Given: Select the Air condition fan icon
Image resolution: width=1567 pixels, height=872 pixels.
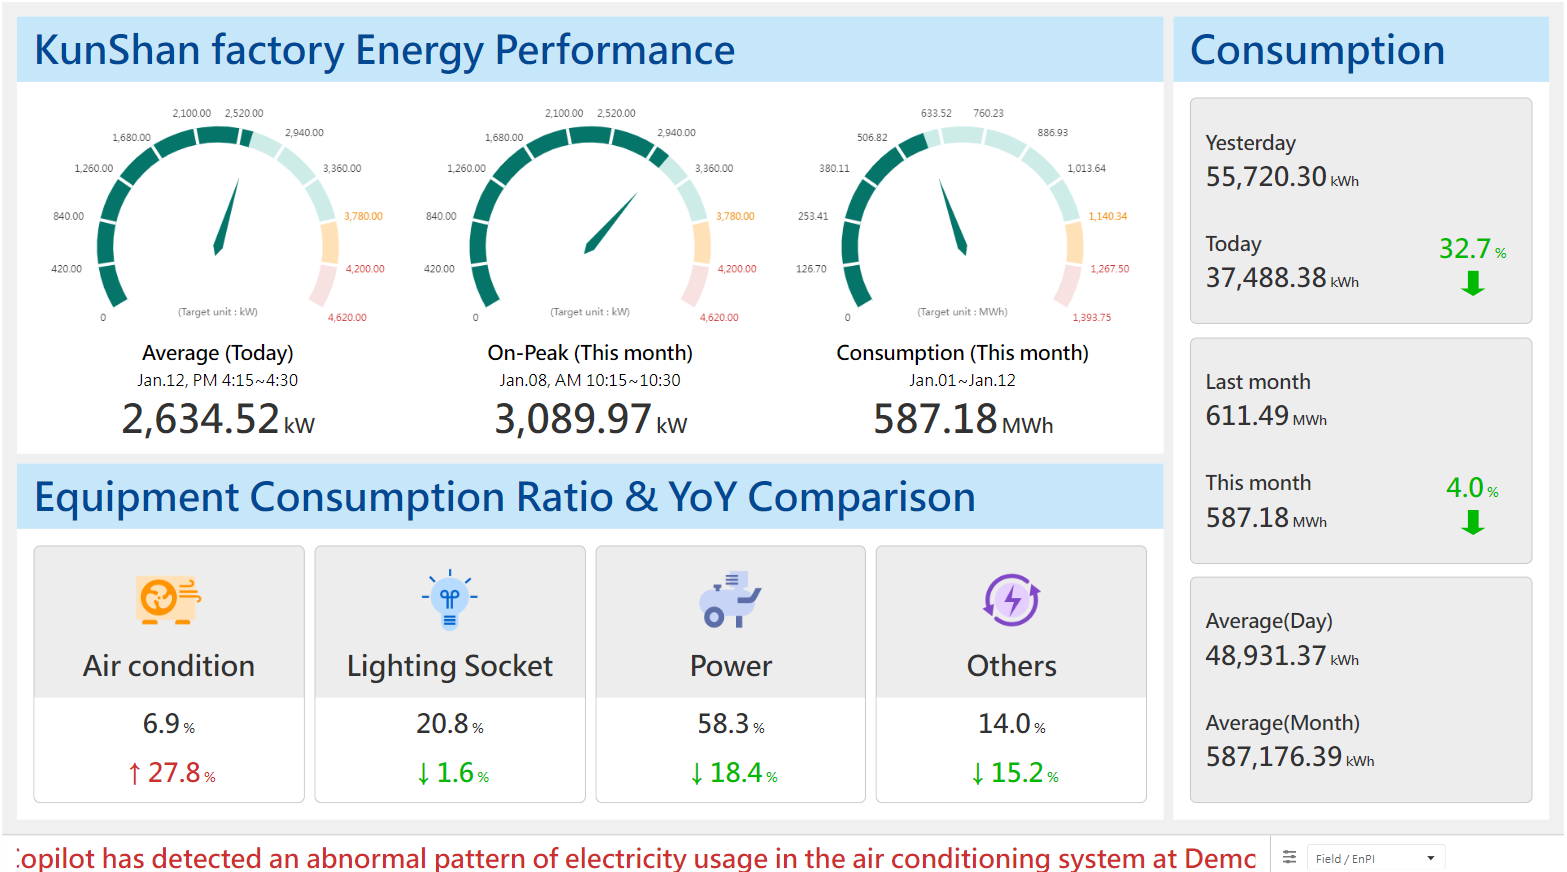Looking at the screenshot, I should click(x=168, y=599).
